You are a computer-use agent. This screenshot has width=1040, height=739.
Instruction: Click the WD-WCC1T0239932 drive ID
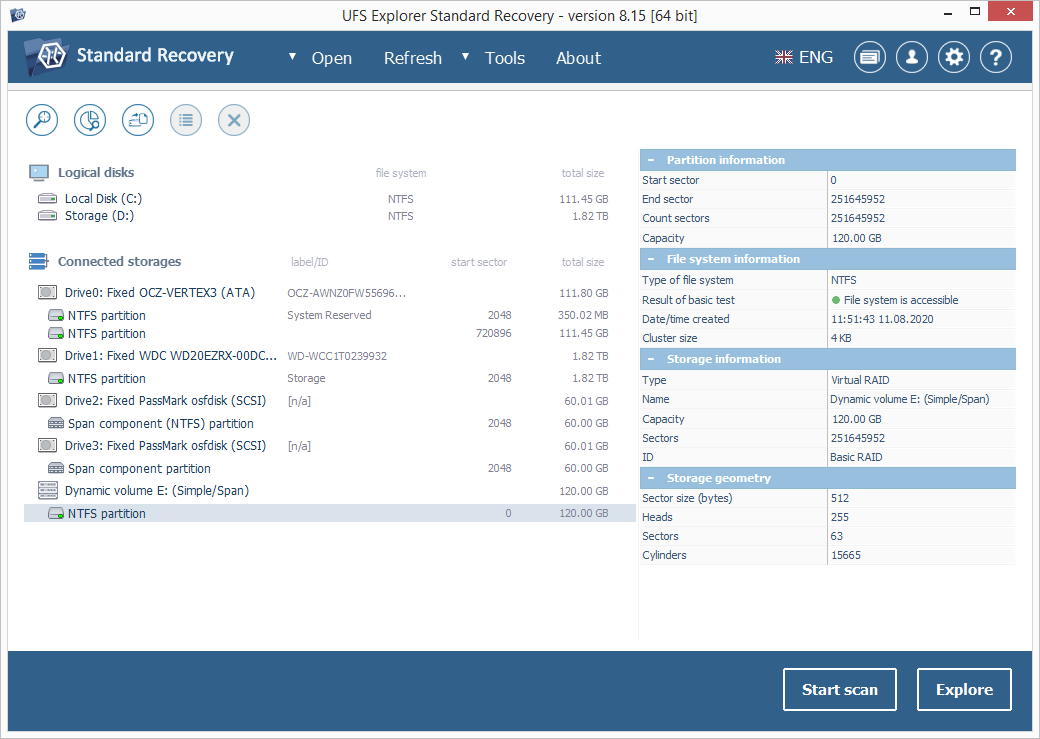pyautogui.click(x=337, y=356)
